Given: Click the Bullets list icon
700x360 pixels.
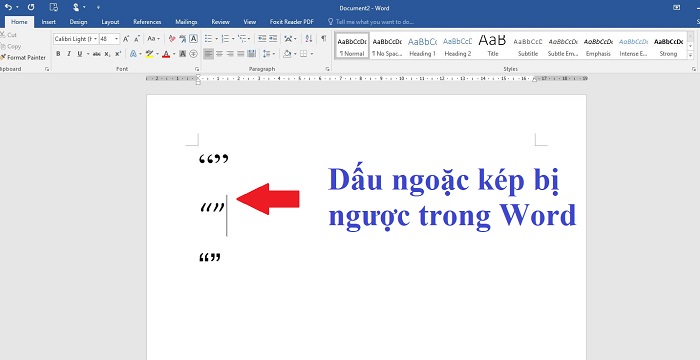Looking at the screenshot, I should point(208,39).
